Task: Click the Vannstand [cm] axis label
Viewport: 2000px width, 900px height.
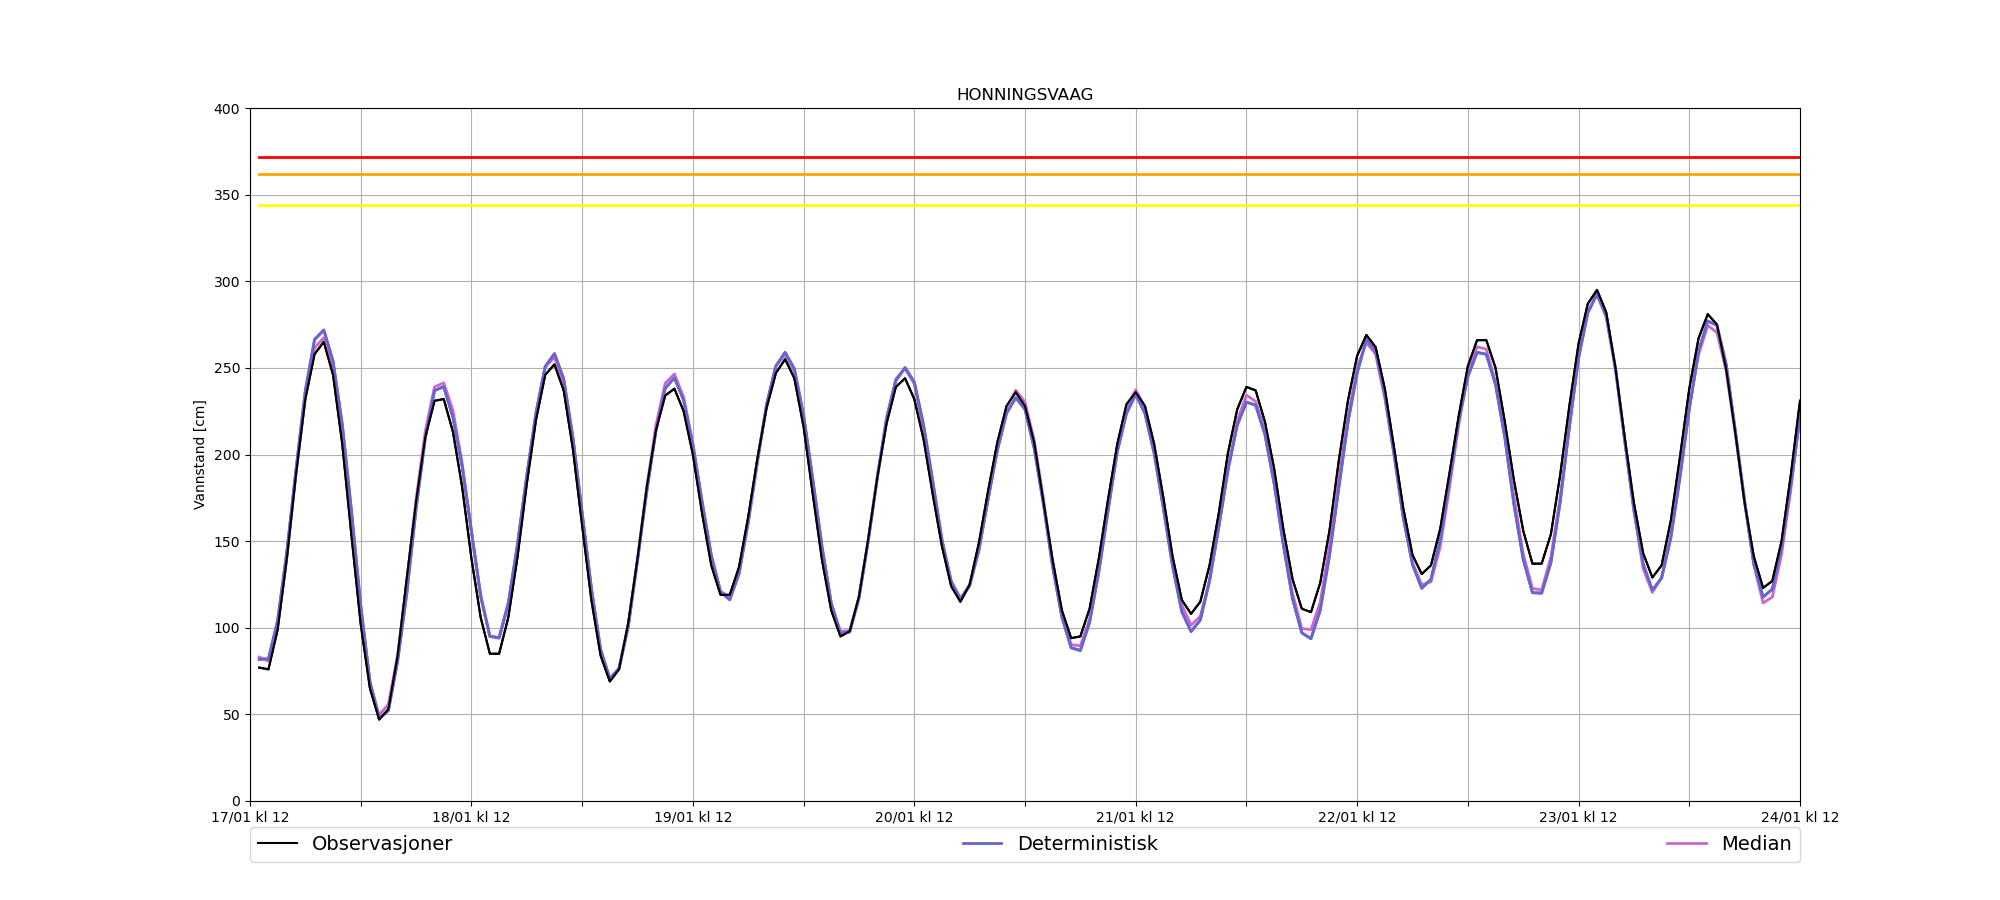Action: 200,455
